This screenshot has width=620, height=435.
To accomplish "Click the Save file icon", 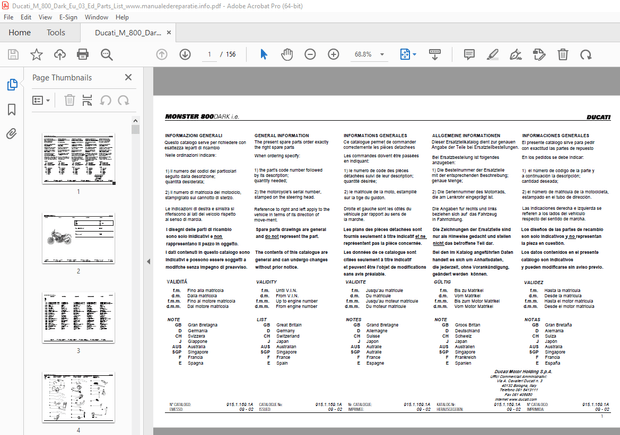I will (x=13, y=55).
